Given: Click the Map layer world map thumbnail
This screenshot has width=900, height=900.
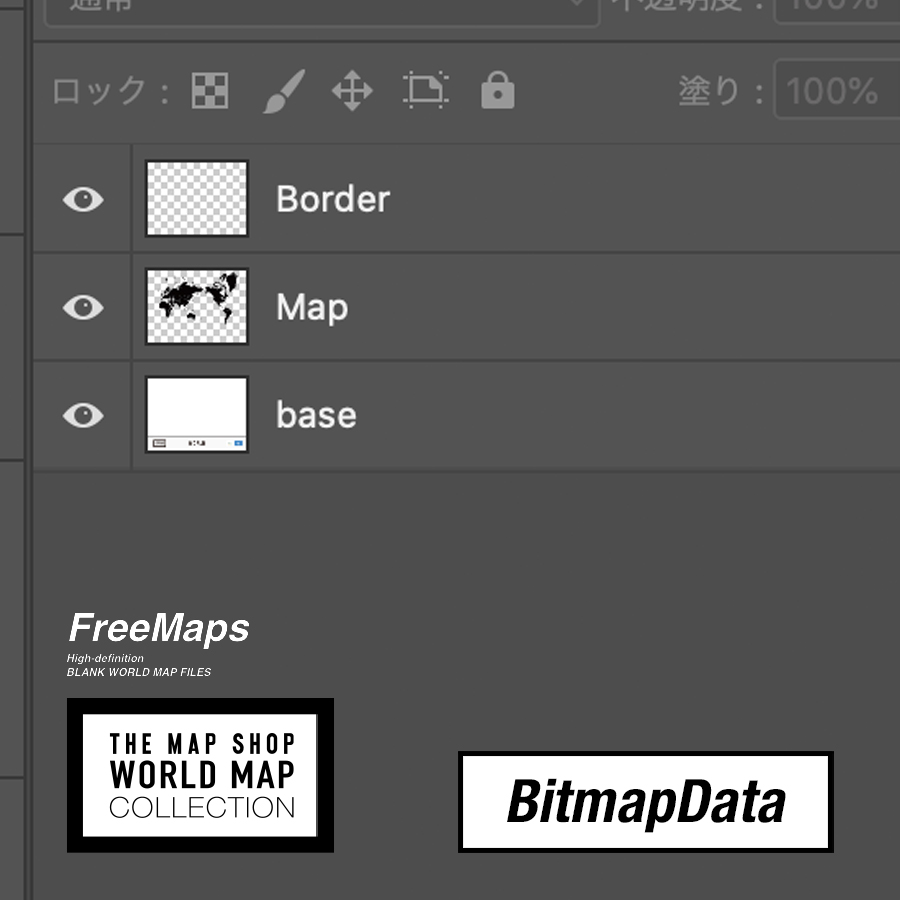Looking at the screenshot, I should coord(197,307).
